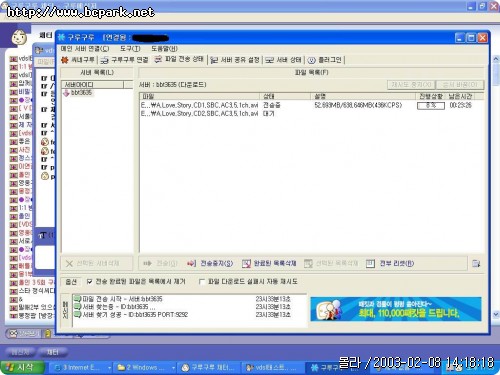Toggle 전송 완료된 파일은 목록에서 제거 checkbox
This screenshot has height=375, width=500.
click(x=89, y=282)
